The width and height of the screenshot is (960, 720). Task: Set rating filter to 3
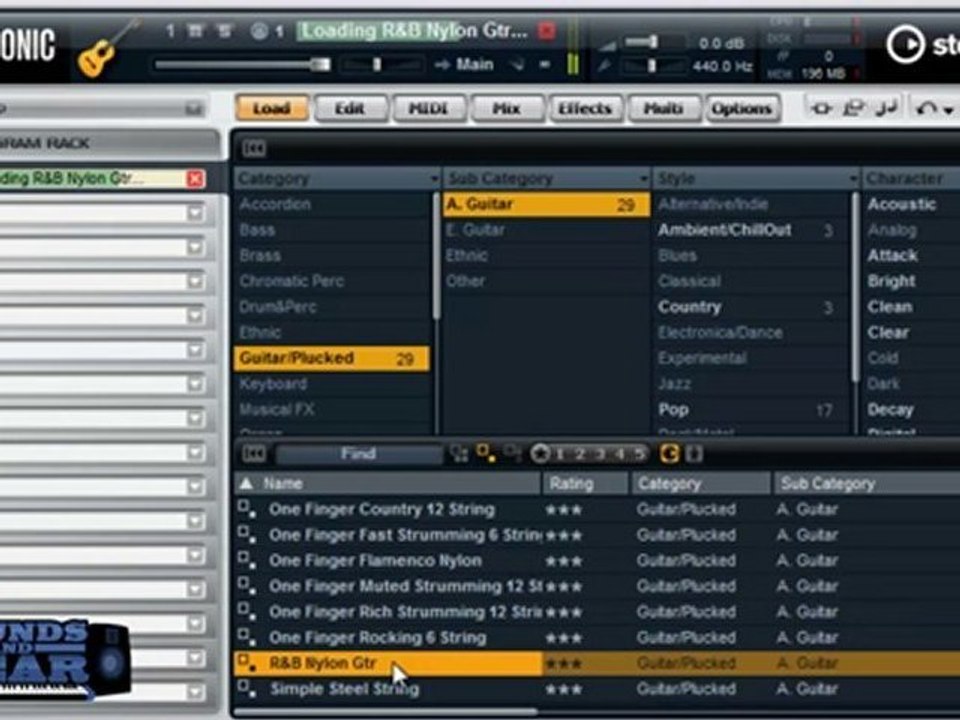click(x=601, y=454)
